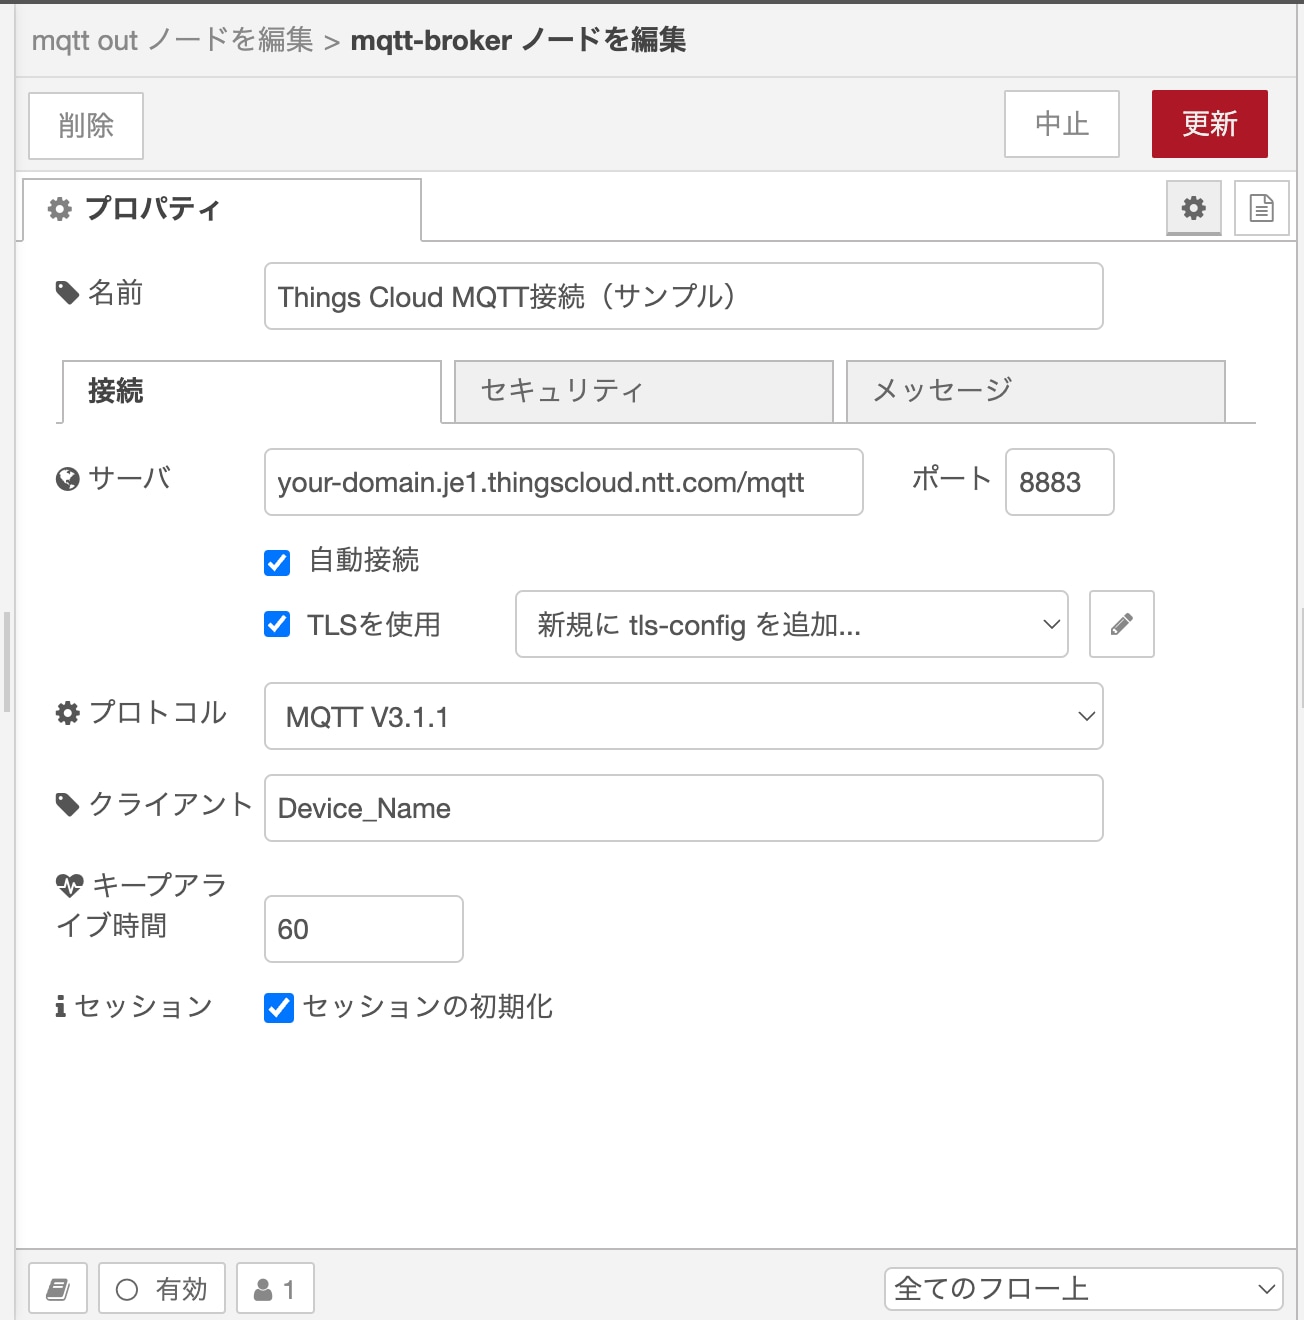This screenshot has width=1304, height=1320.
Task: Open node properties gear icon
Action: [x=1194, y=208]
